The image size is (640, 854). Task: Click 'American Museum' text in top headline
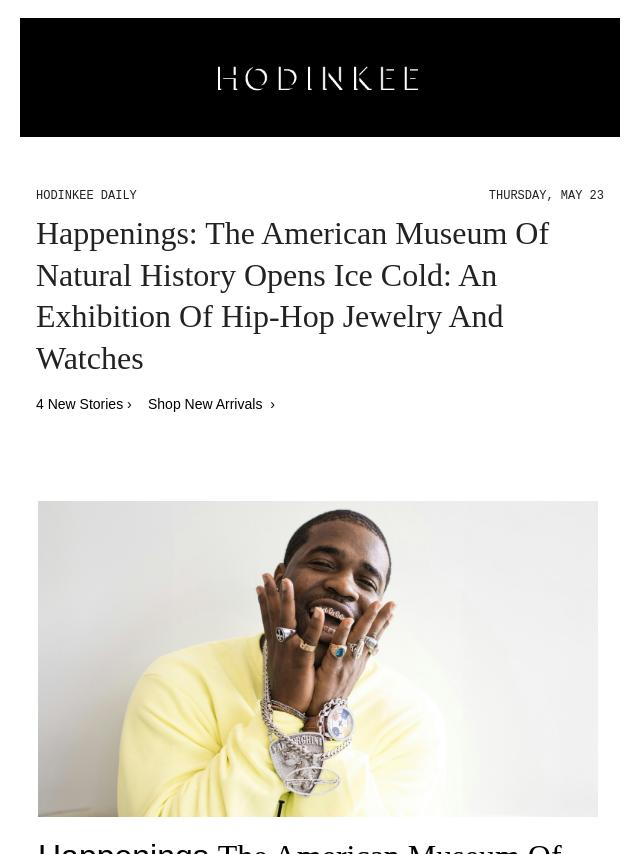point(378,234)
